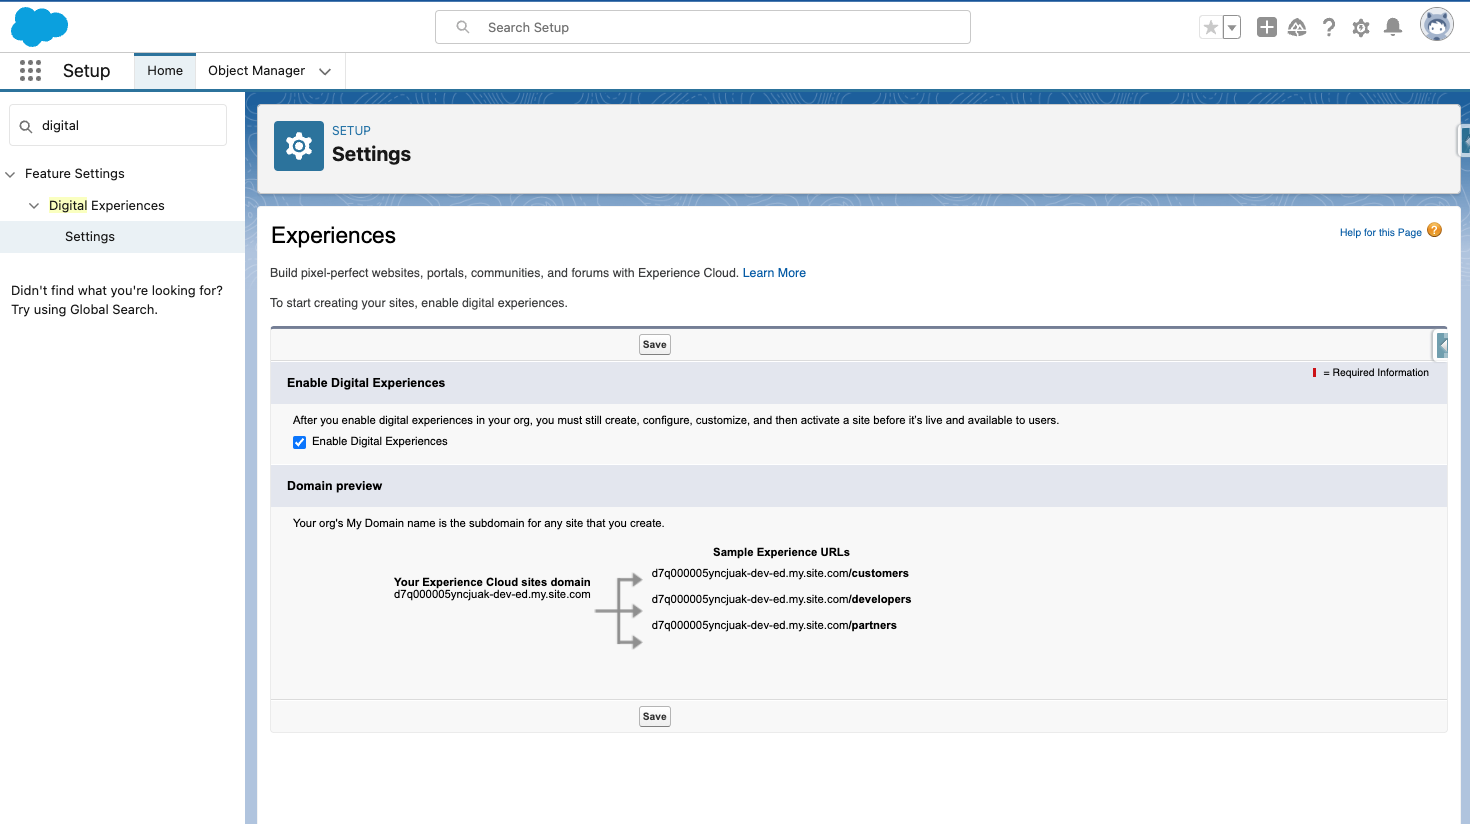The image size is (1470, 824).
Task: Toggle the Enable Digital Experiences checkbox
Action: [299, 442]
